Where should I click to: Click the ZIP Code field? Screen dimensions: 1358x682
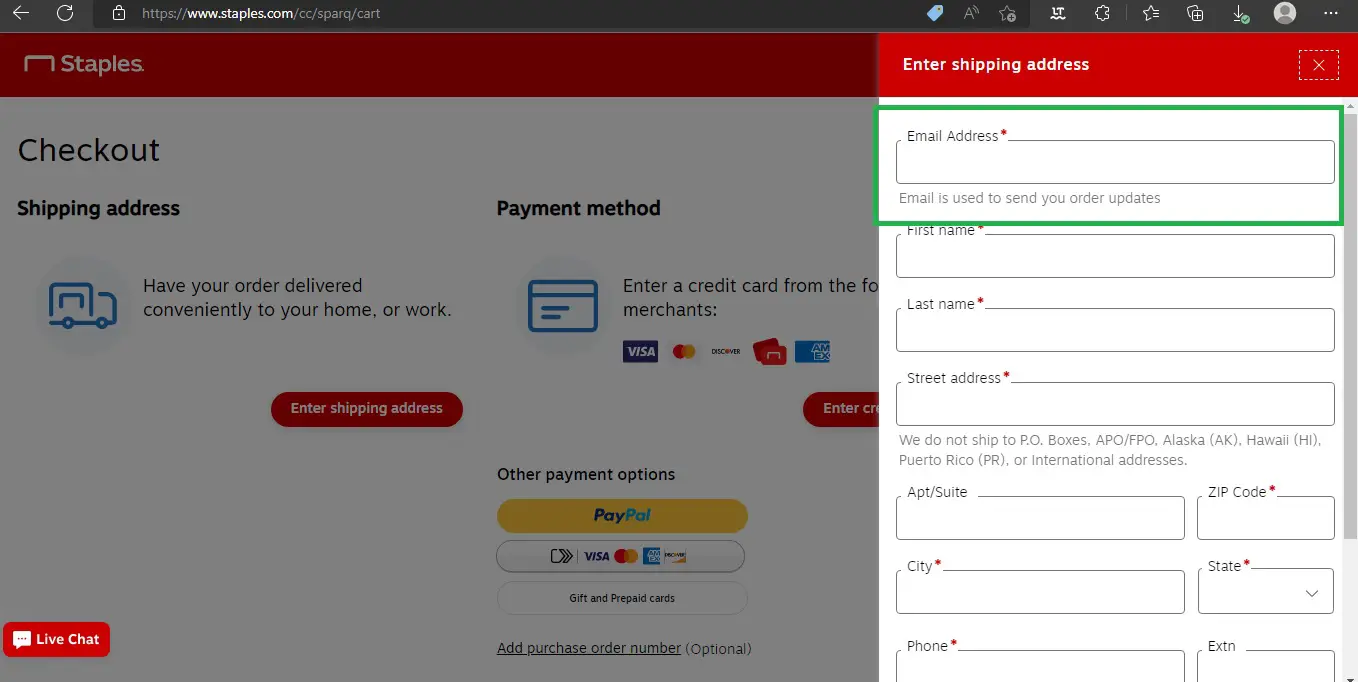coord(1265,518)
